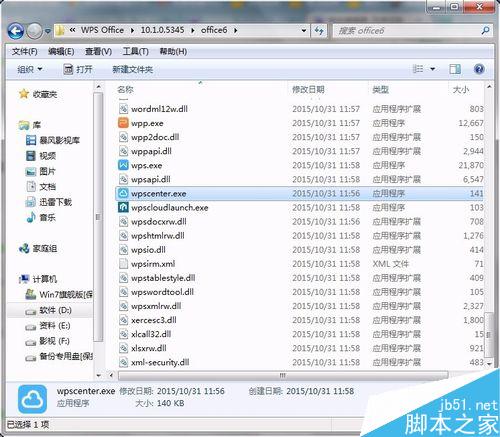Toggle the preview pane icon
The height and width of the screenshot is (437, 500).
point(455,69)
